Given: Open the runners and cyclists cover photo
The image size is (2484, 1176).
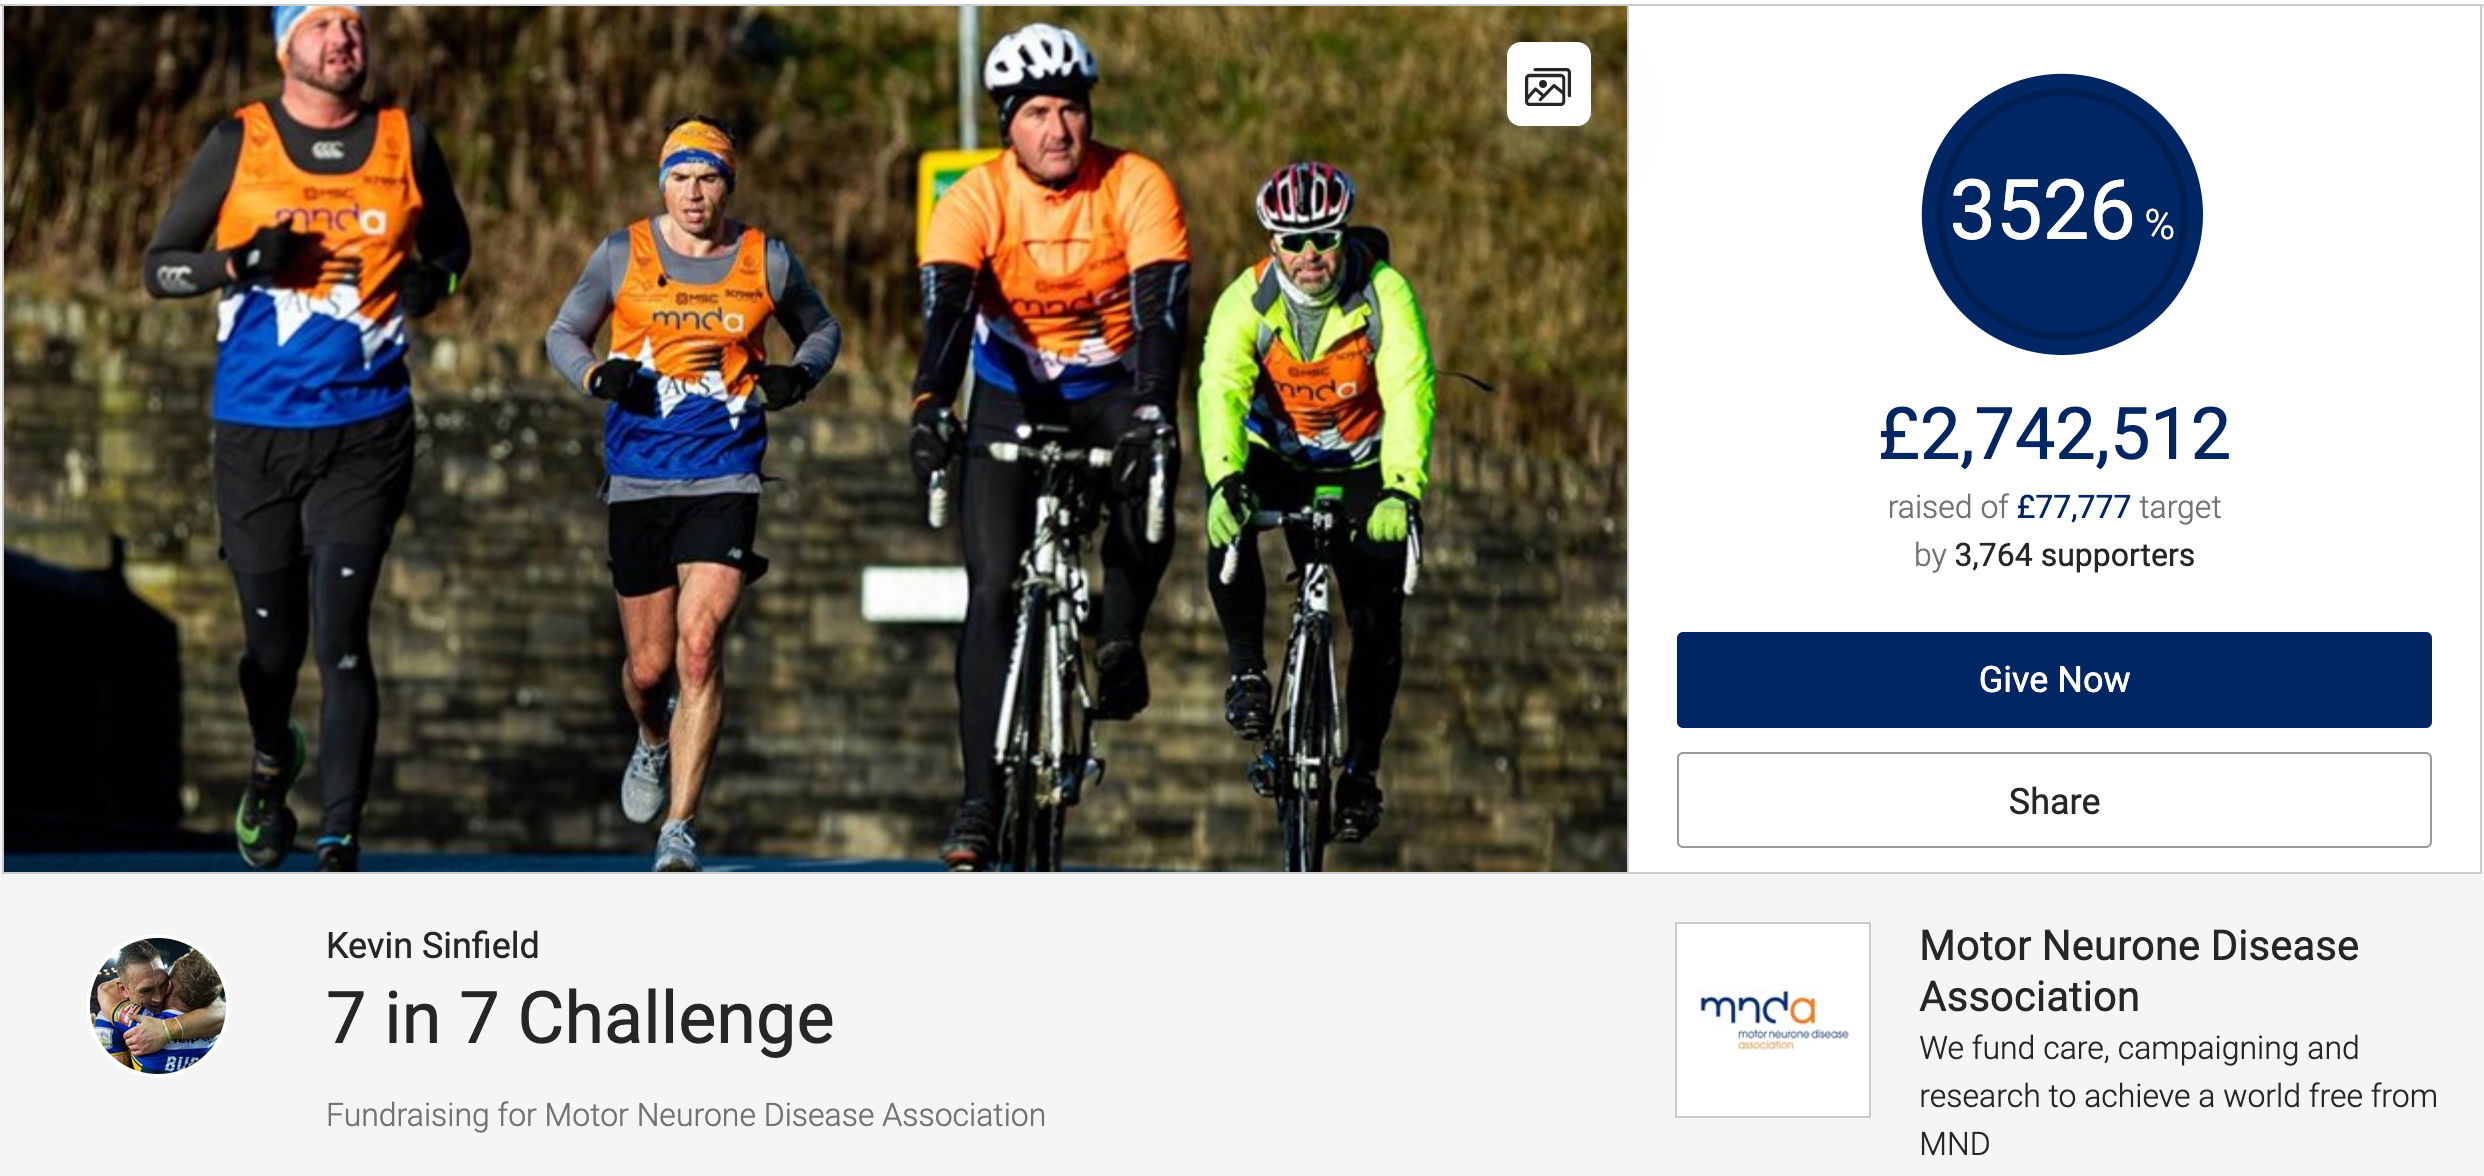Looking at the screenshot, I should click(x=815, y=439).
